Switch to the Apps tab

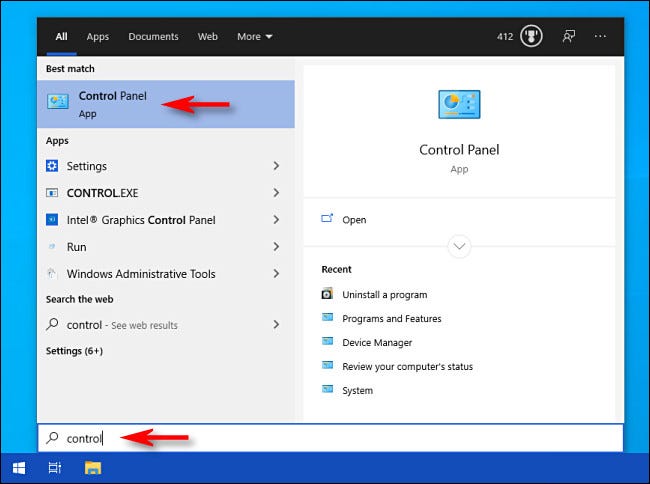coord(98,37)
